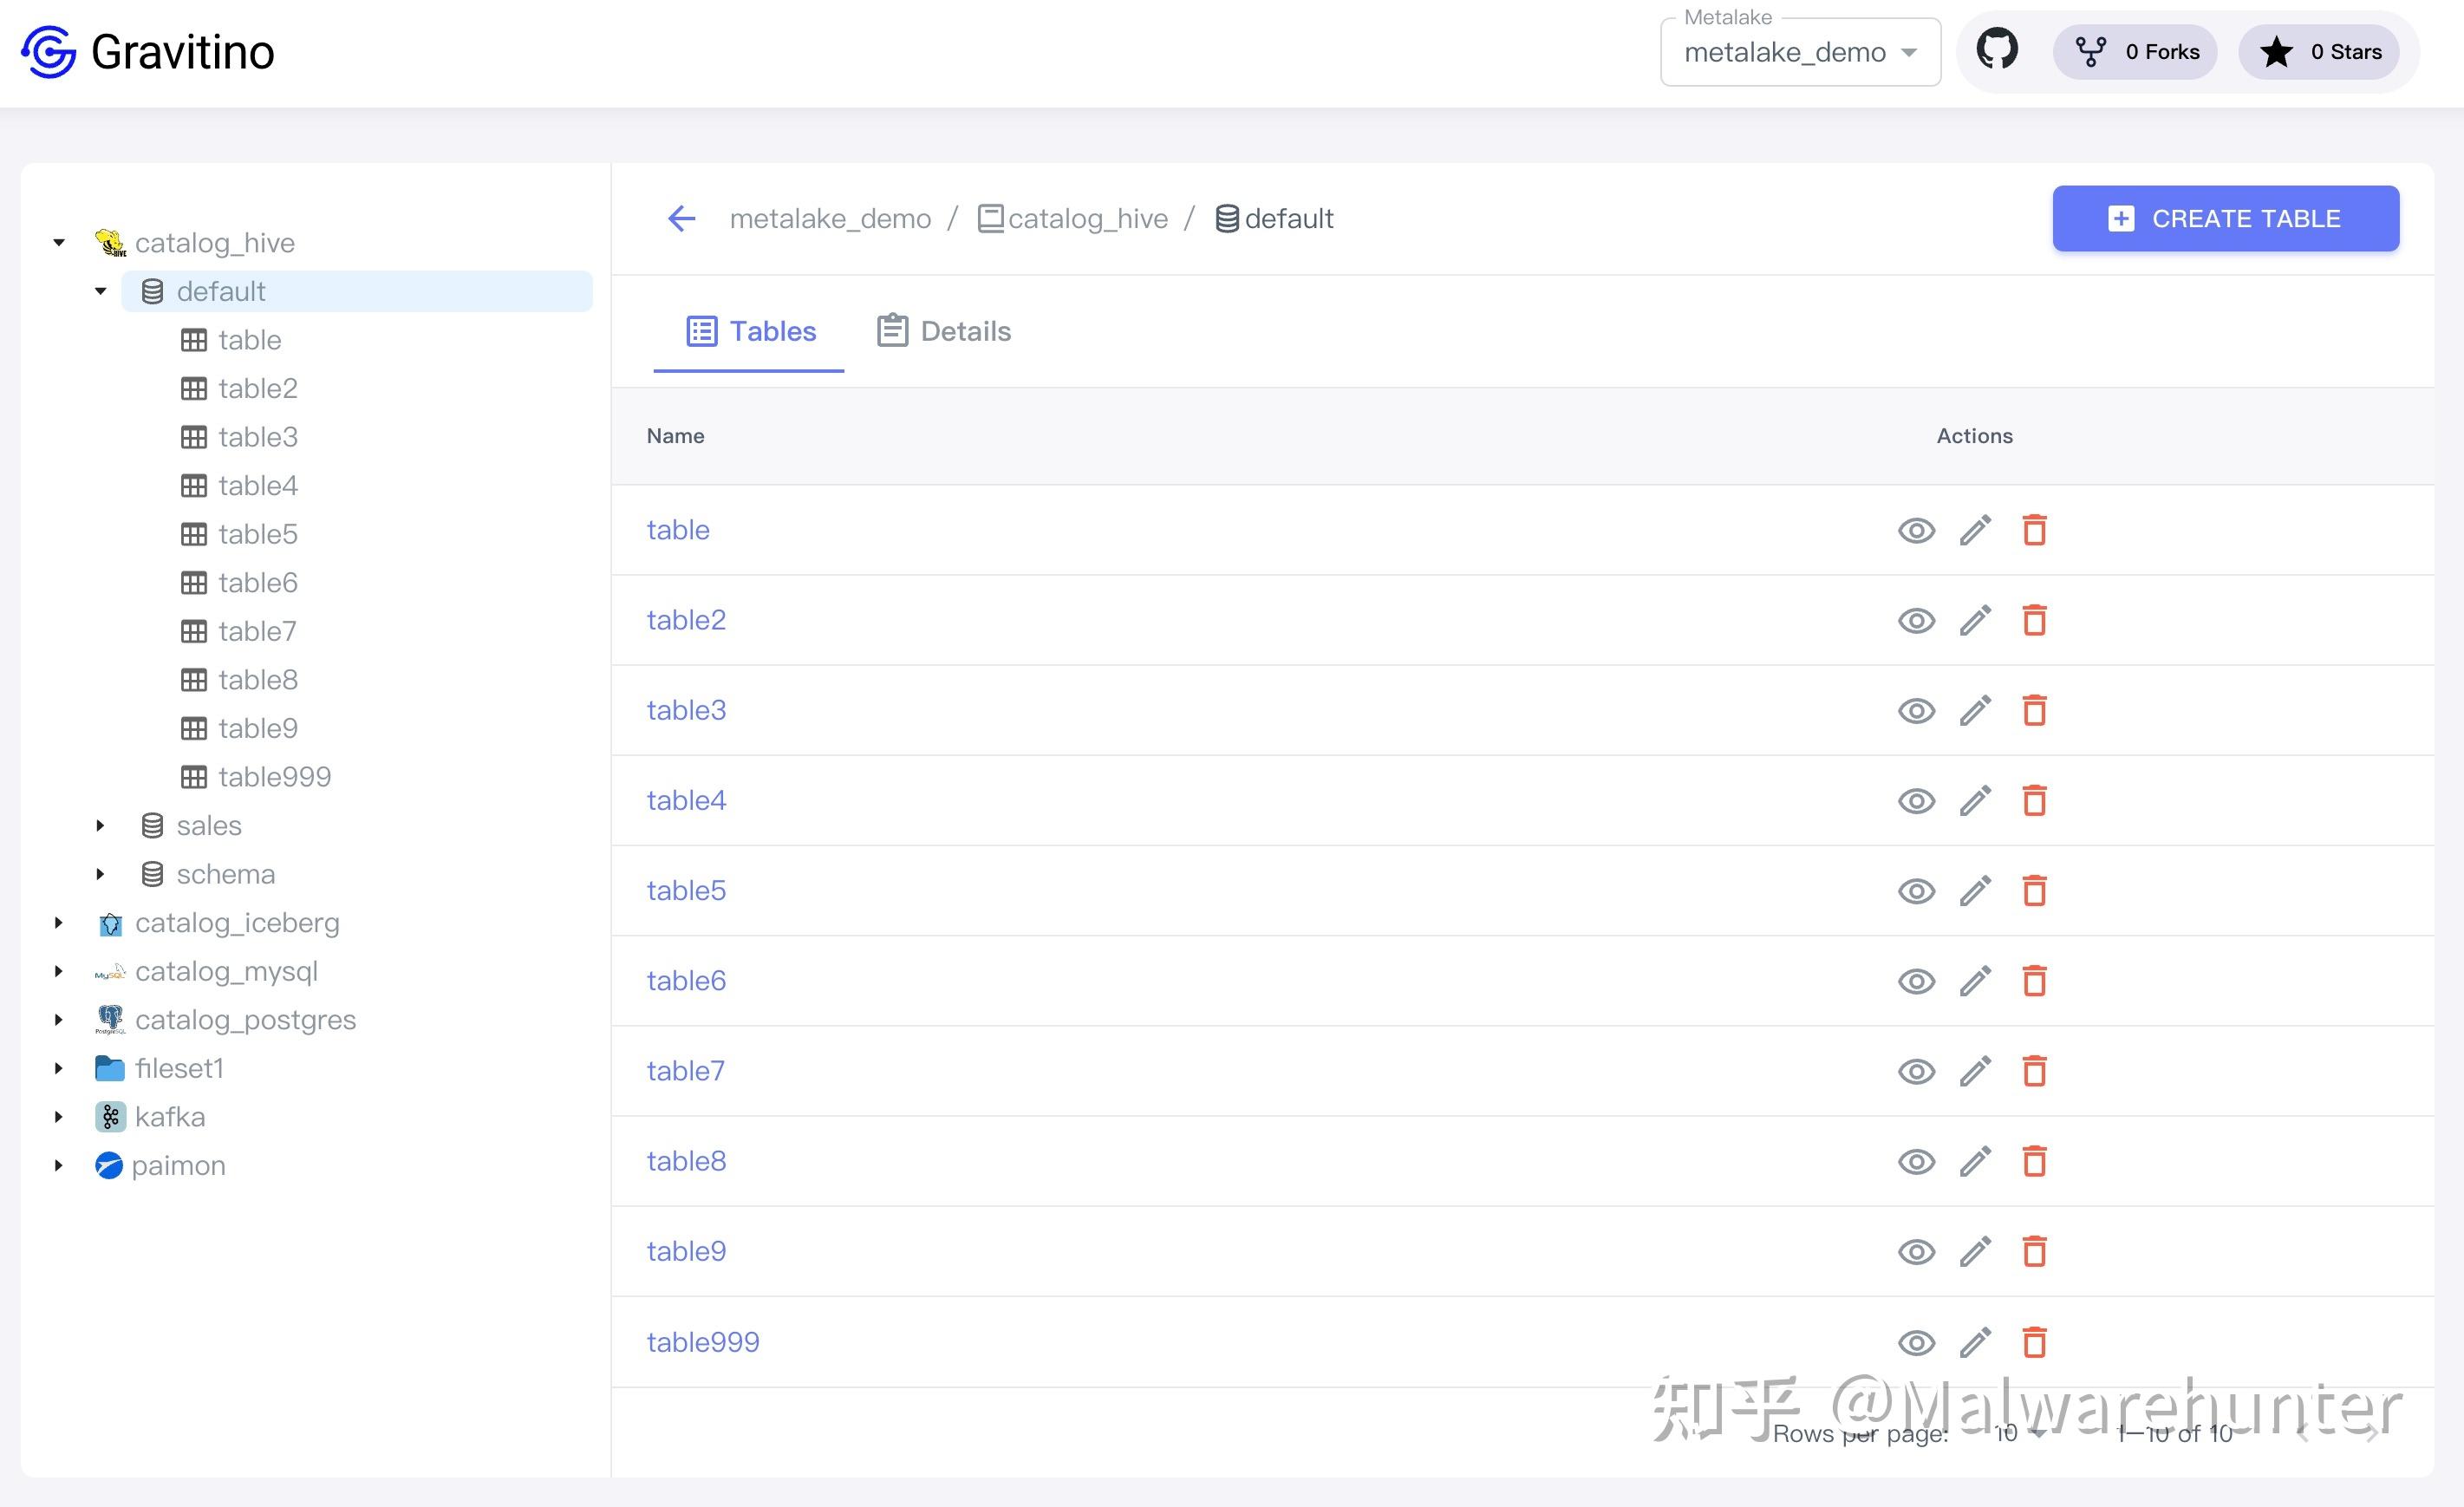The image size is (2464, 1507).
Task: Delete table5 using the trash icon
Action: (2034, 890)
